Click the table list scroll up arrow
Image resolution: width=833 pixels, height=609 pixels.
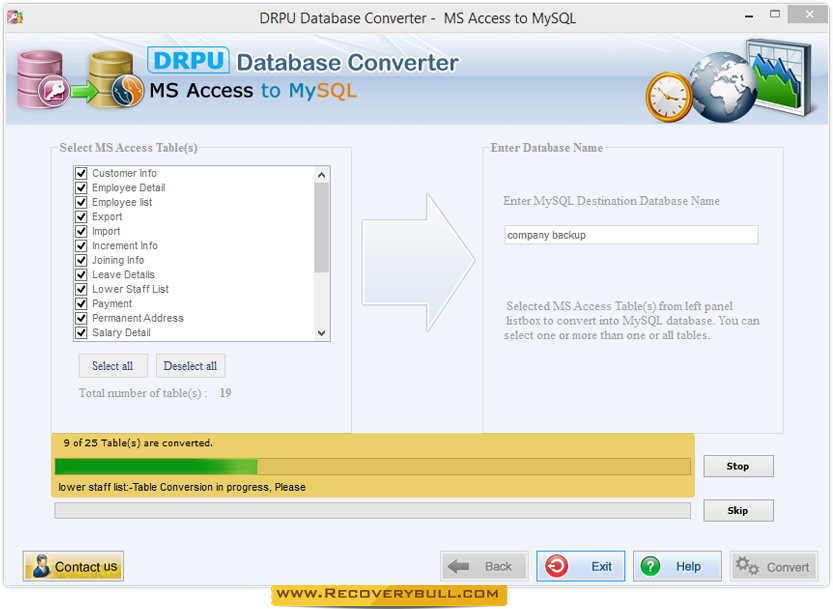321,174
